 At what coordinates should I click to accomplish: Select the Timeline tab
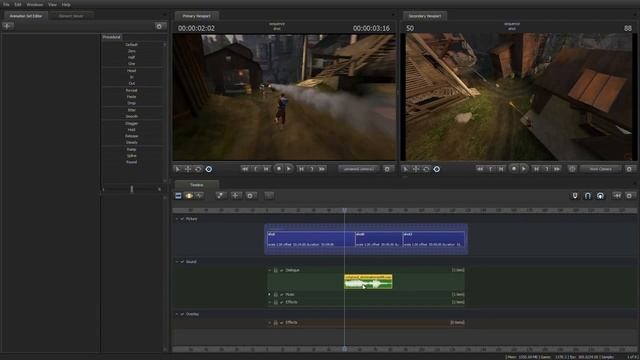(196, 185)
